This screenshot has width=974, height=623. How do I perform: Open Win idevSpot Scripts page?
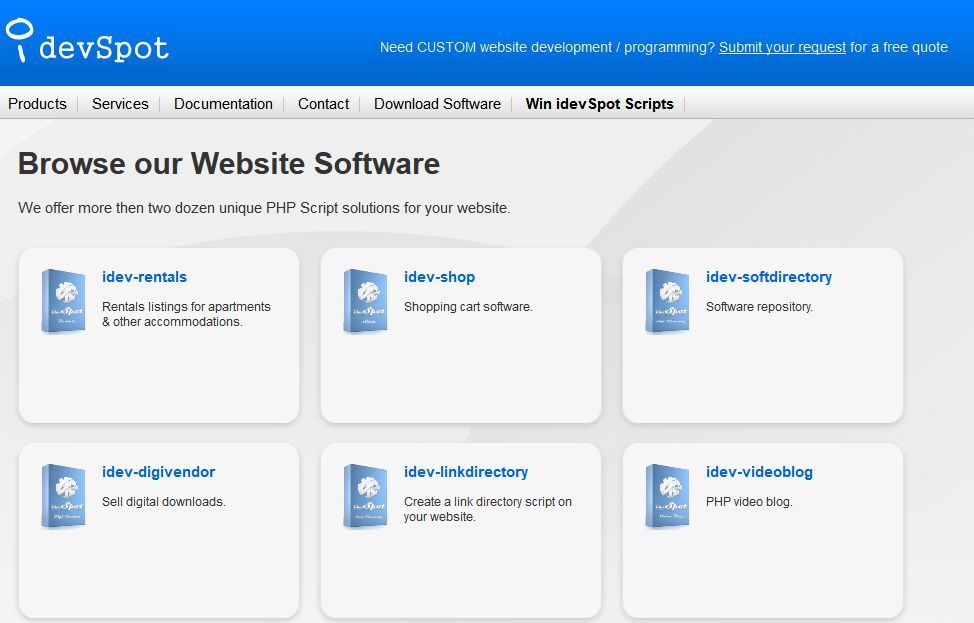pos(599,104)
